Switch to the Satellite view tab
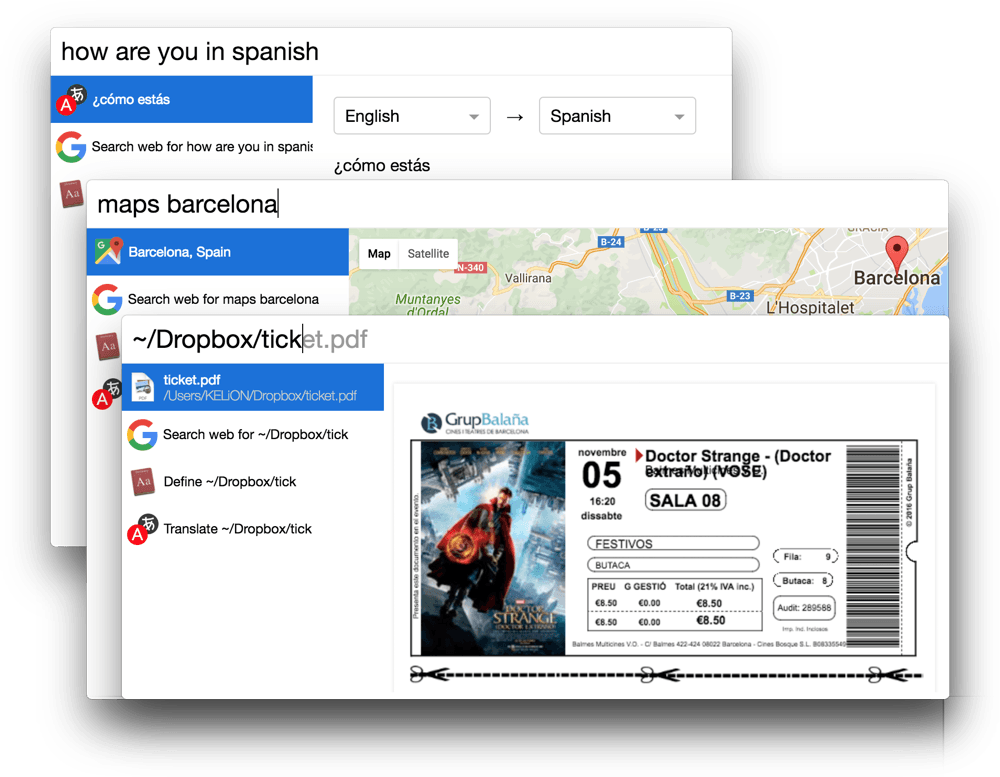Screen dimensions: 1000x777 pyautogui.click(x=429, y=254)
